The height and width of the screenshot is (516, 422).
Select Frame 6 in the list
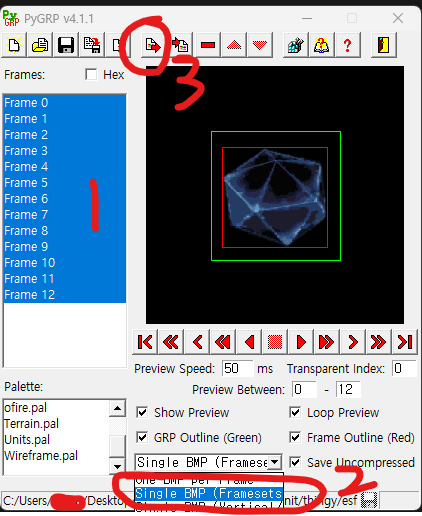point(65,199)
